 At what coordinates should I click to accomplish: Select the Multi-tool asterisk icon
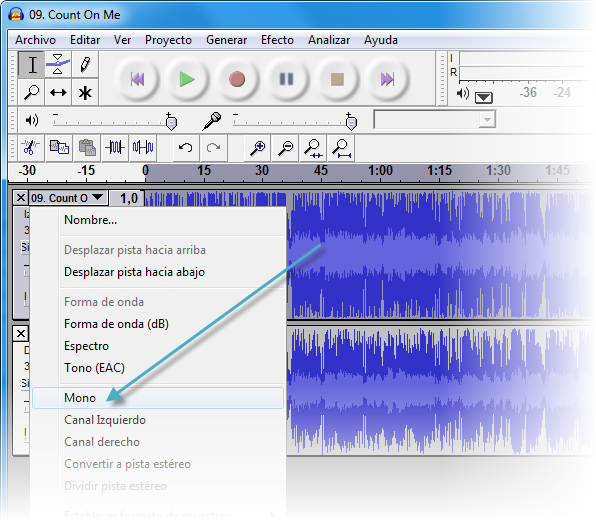[85, 92]
